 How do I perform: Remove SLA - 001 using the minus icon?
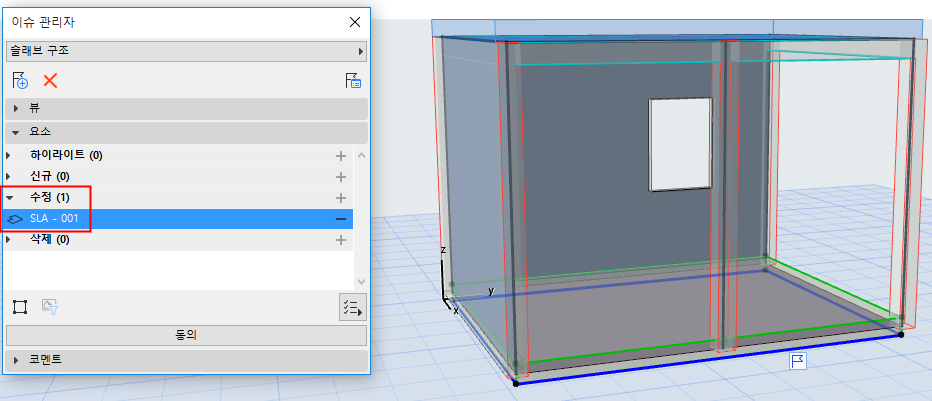(x=341, y=219)
